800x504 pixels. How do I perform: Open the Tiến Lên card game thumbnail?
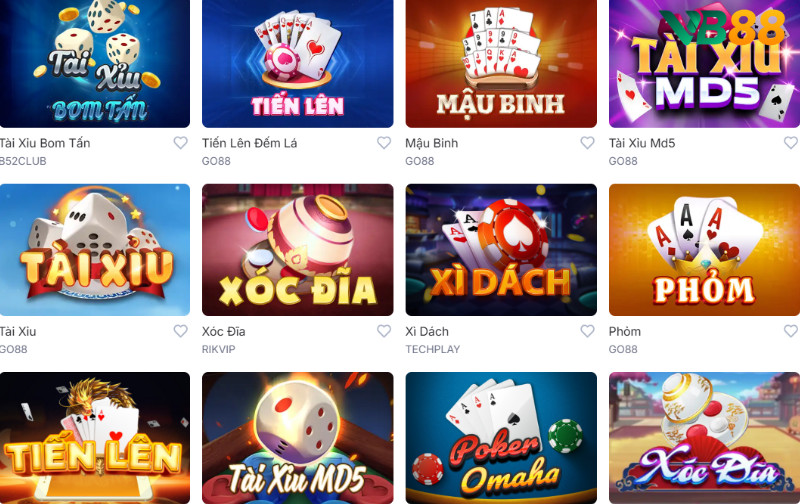297,63
